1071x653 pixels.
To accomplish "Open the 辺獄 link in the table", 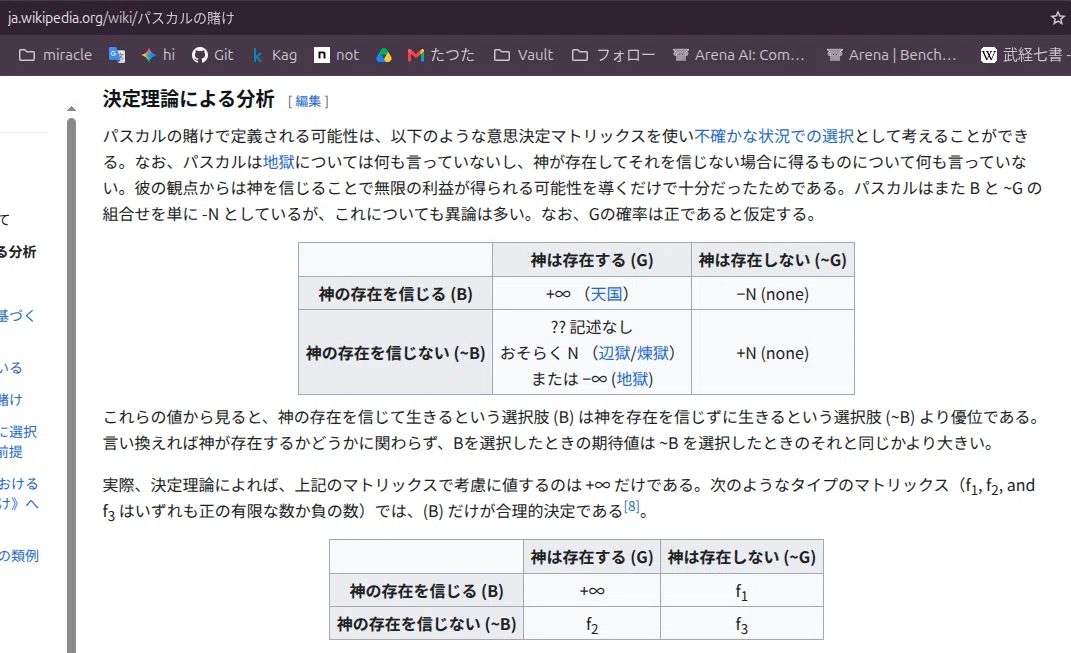I will click(614, 353).
